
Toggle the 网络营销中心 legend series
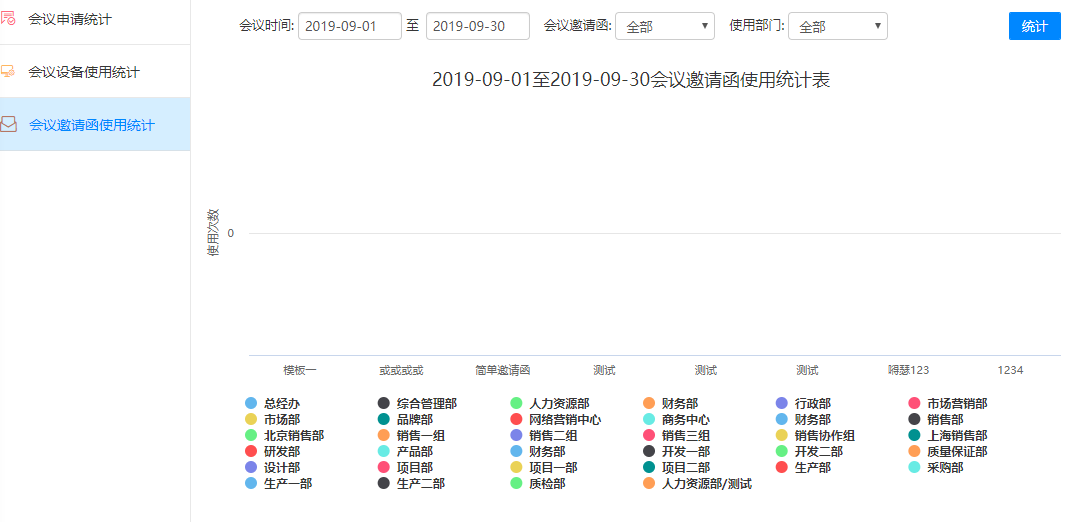click(x=564, y=420)
